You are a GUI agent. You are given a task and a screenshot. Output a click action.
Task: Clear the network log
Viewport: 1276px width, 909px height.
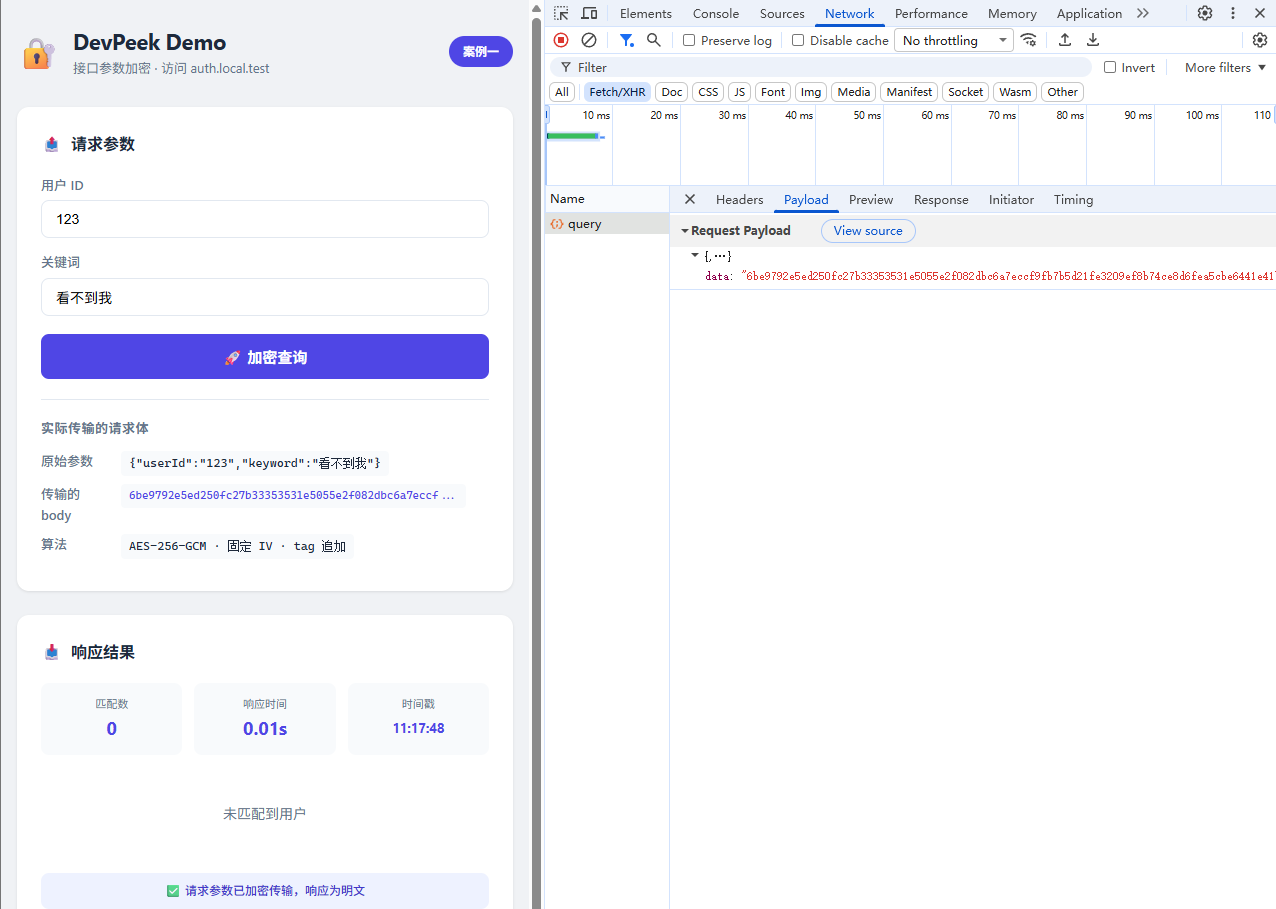click(x=589, y=40)
